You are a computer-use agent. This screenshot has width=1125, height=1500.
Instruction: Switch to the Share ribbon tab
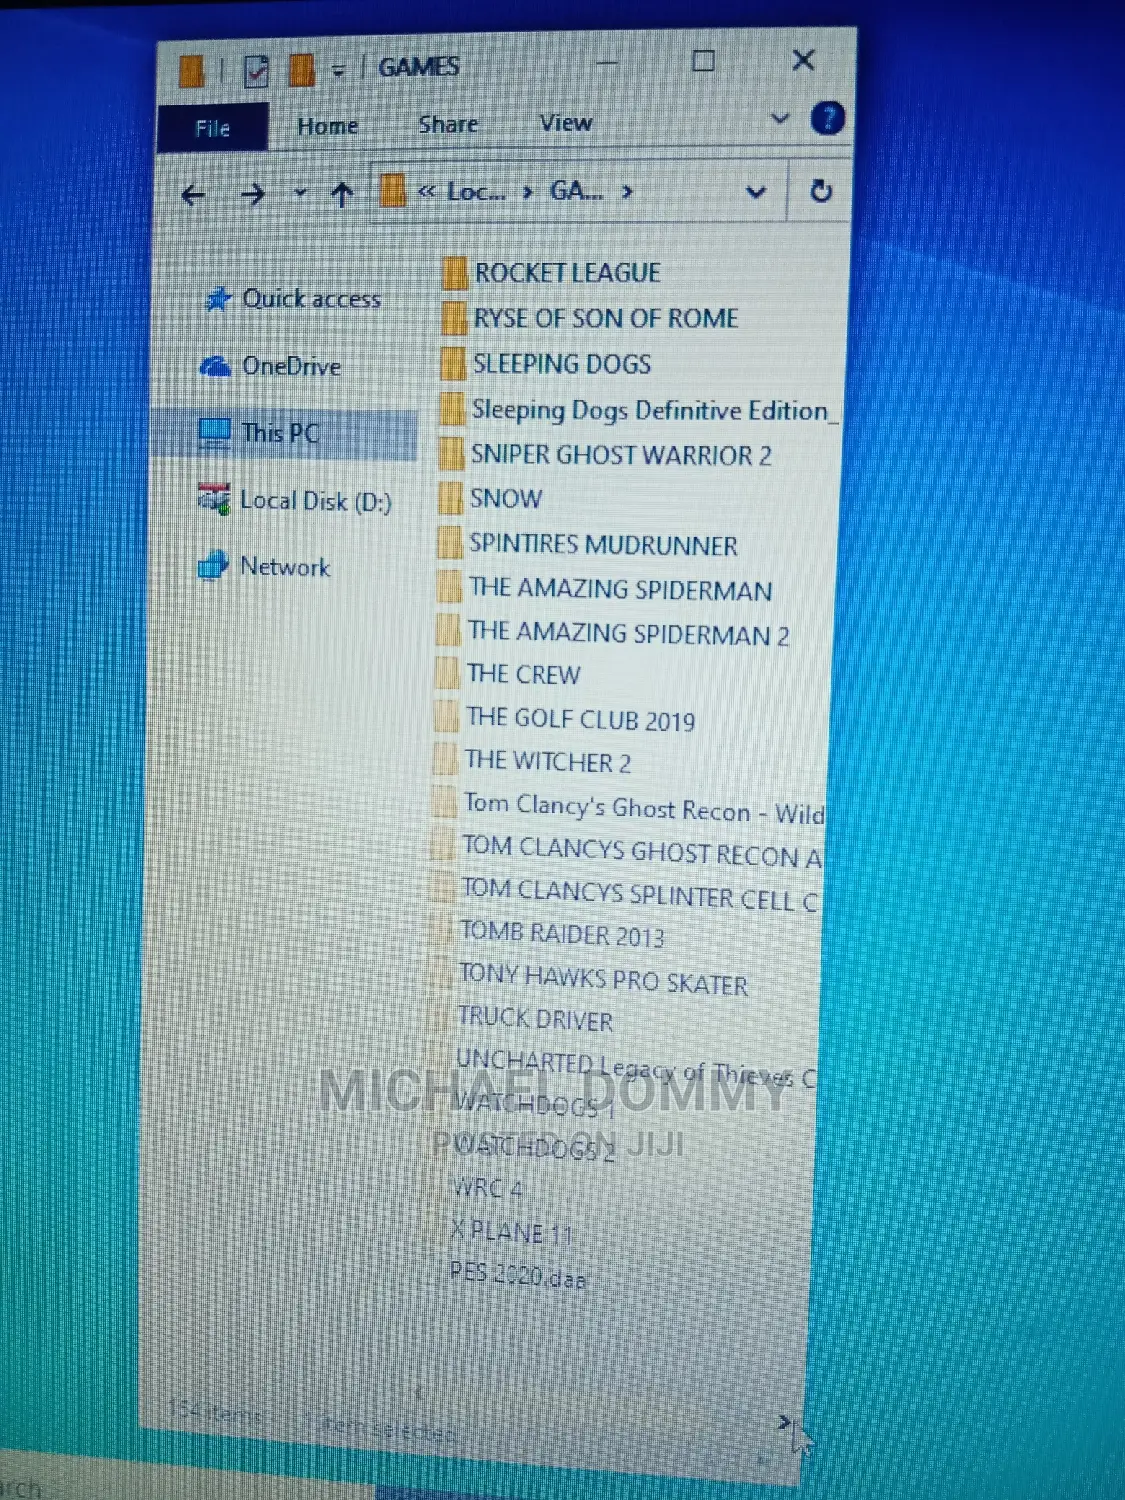(x=448, y=124)
